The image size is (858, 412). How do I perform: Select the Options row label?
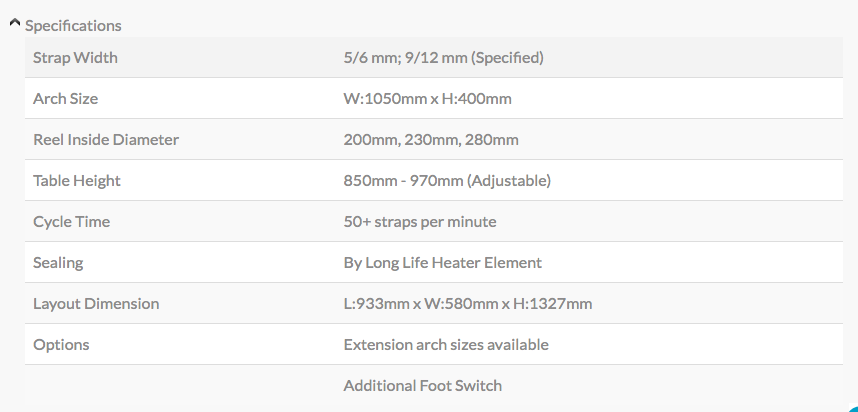click(61, 345)
